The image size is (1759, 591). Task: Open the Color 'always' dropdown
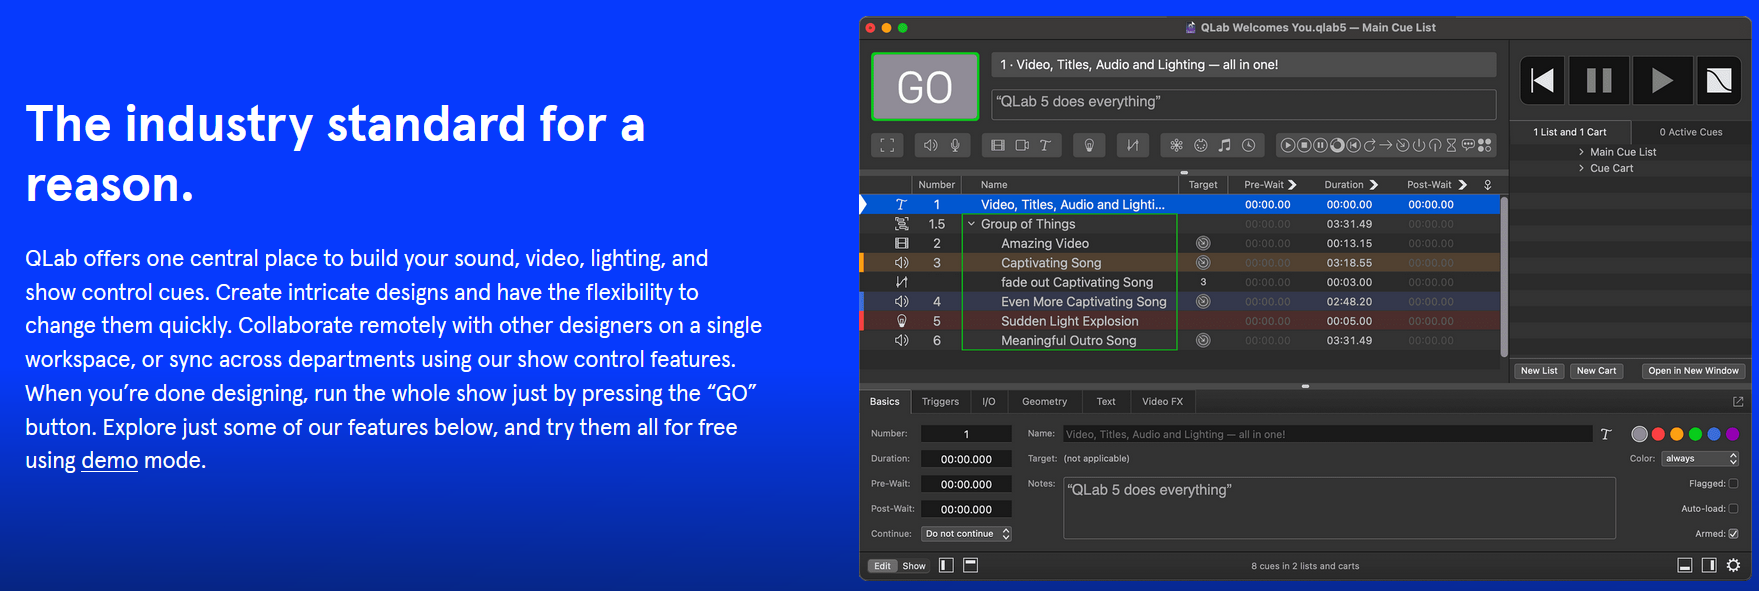click(1701, 459)
